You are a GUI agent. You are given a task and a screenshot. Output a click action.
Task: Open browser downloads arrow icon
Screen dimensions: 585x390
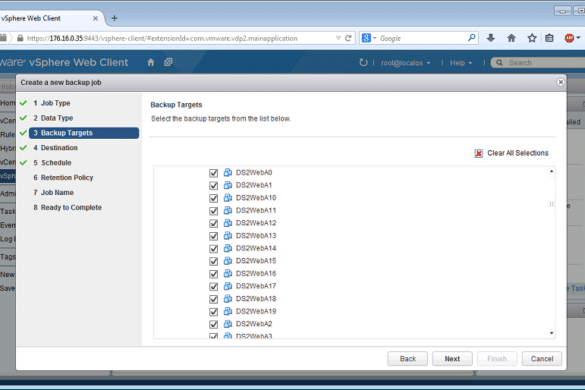coord(491,38)
